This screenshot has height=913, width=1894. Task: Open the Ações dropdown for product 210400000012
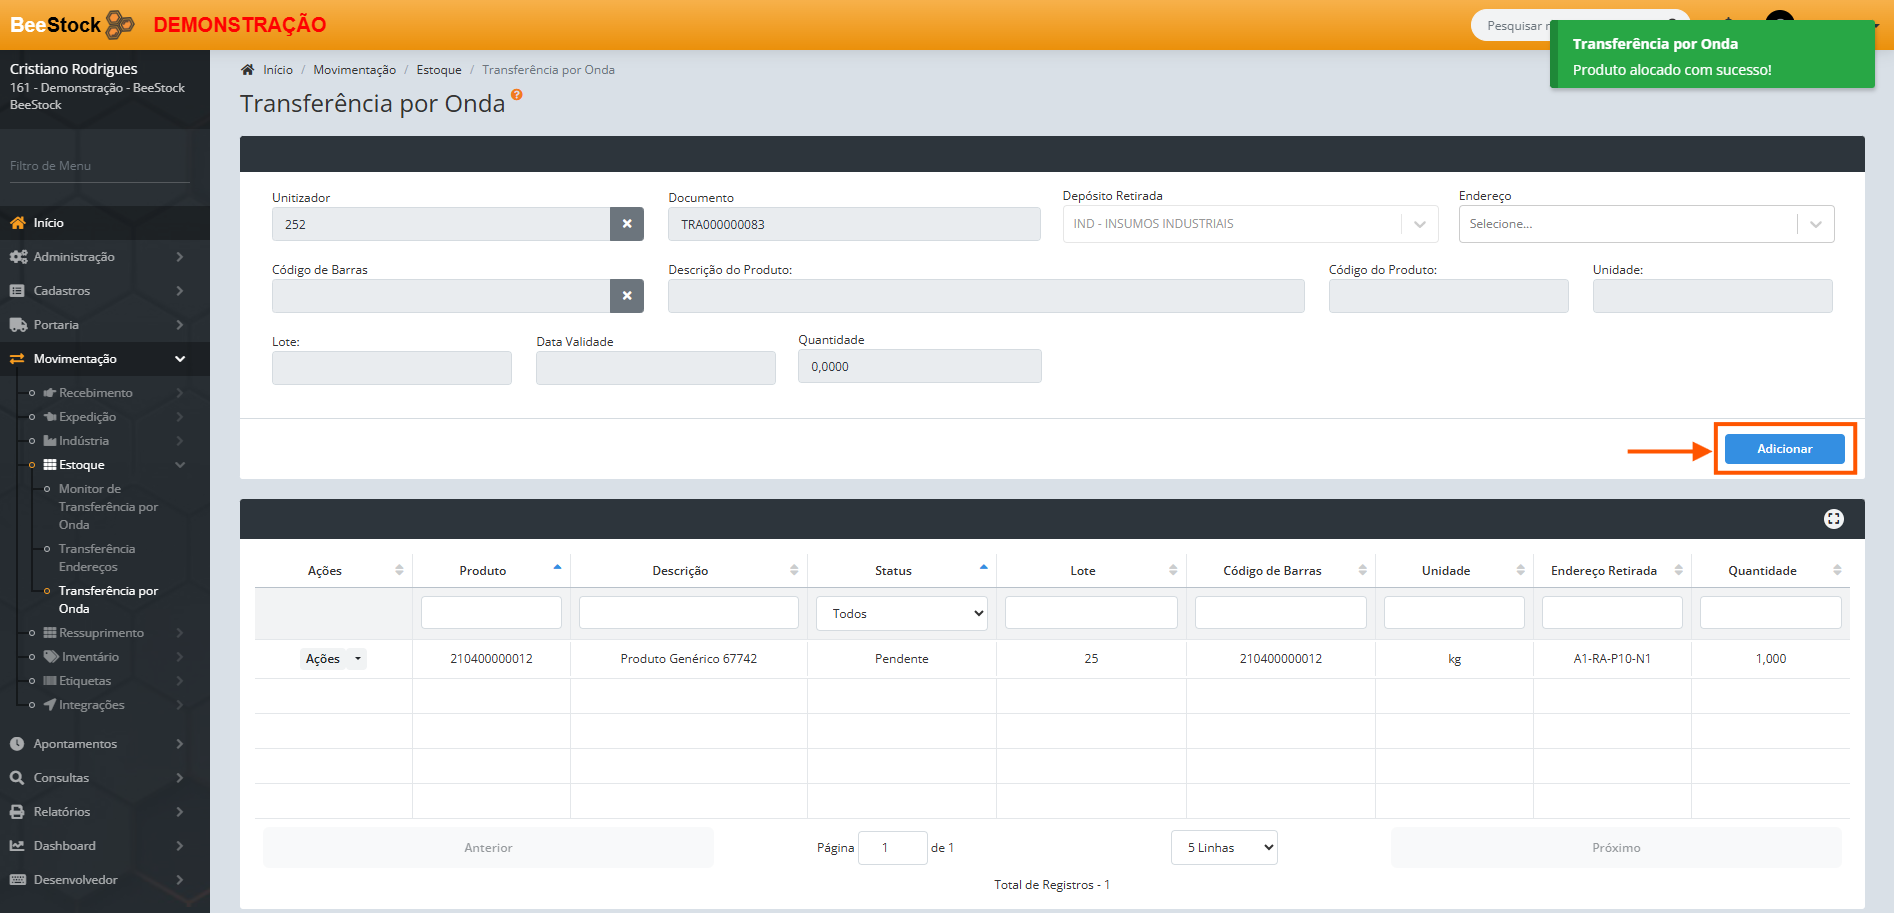tap(333, 659)
